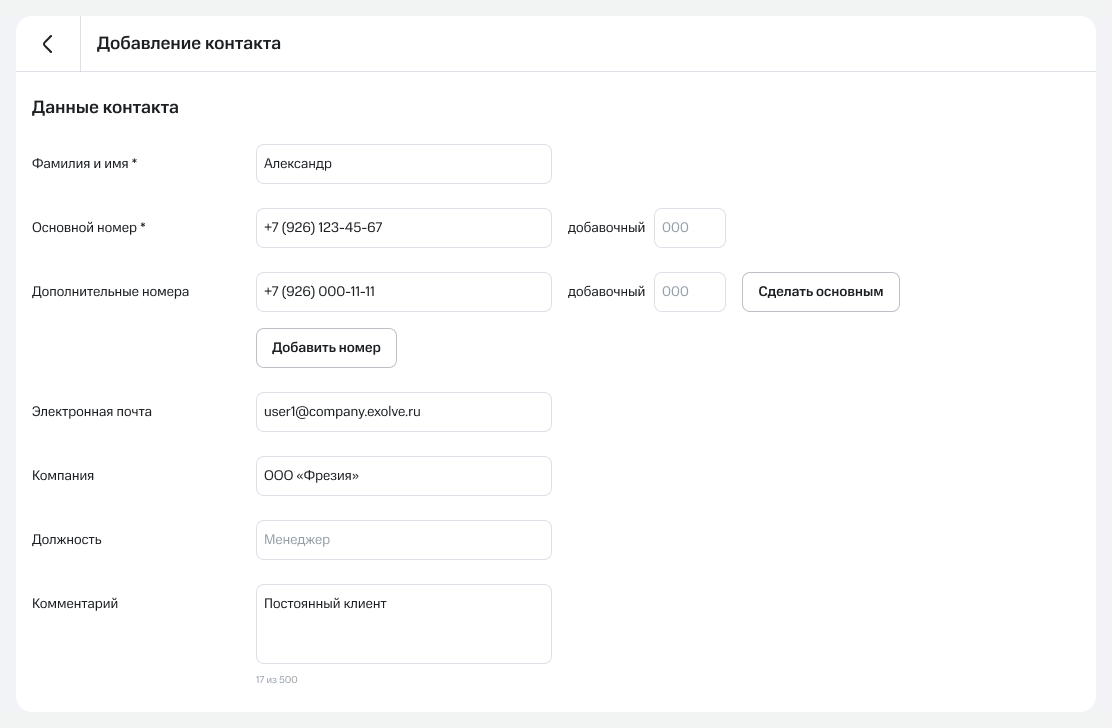This screenshot has width=1112, height=728.
Task: Click the 'Данные контакта' section heading
Action: 105,108
